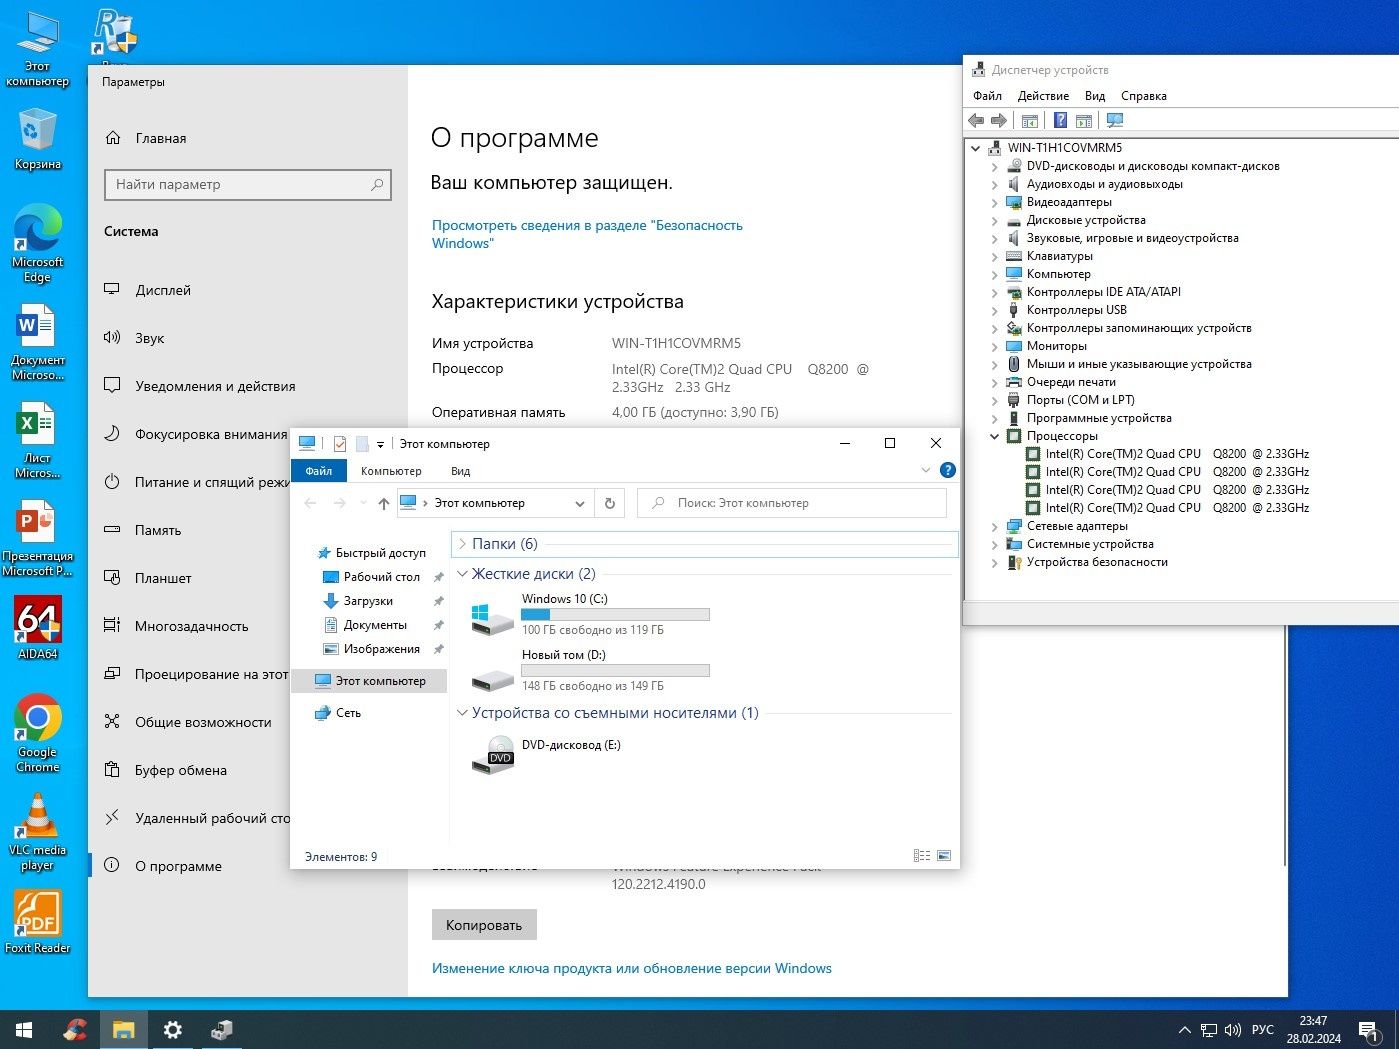This screenshot has height=1049, width=1399.
Task: Click File Explorer taskbar icon
Action: click(x=123, y=1029)
